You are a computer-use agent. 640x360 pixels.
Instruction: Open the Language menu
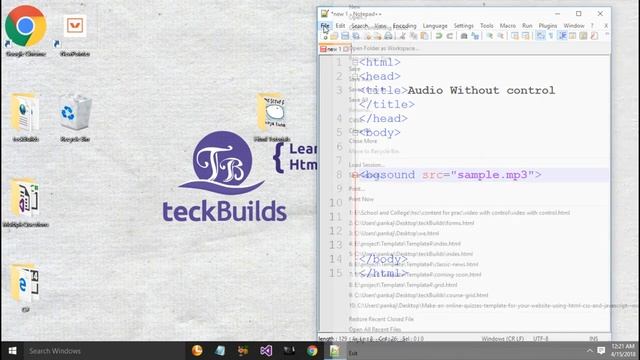435,26
